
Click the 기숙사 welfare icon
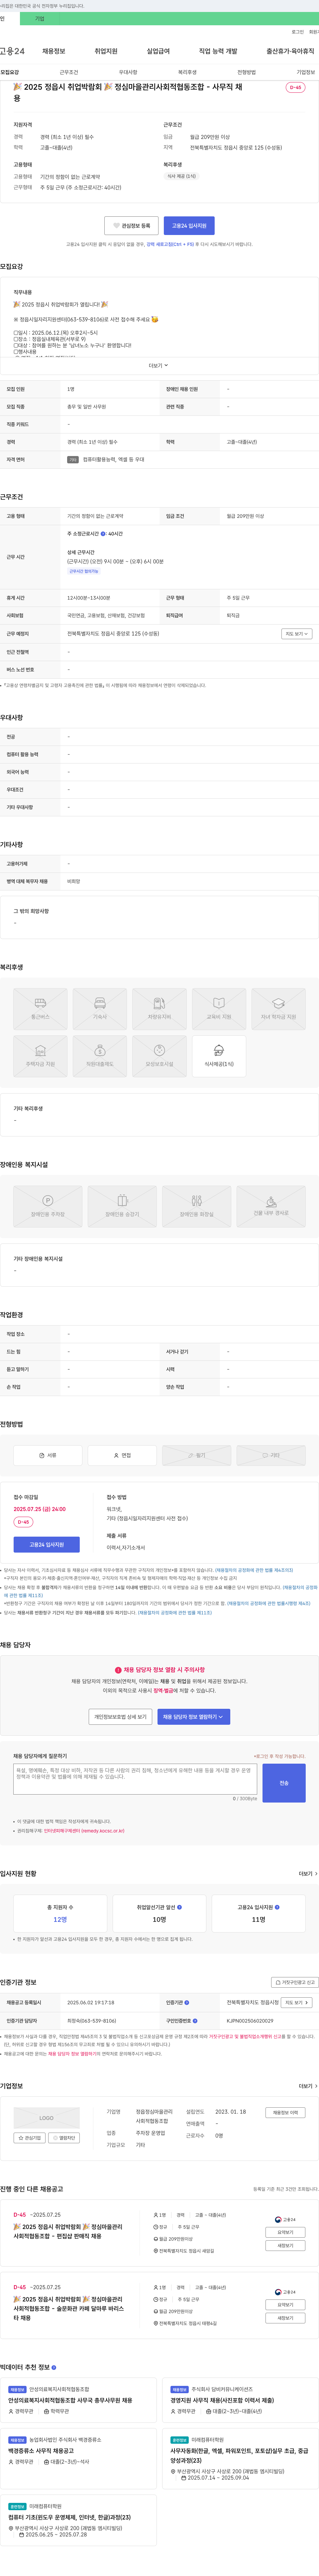point(100,1009)
